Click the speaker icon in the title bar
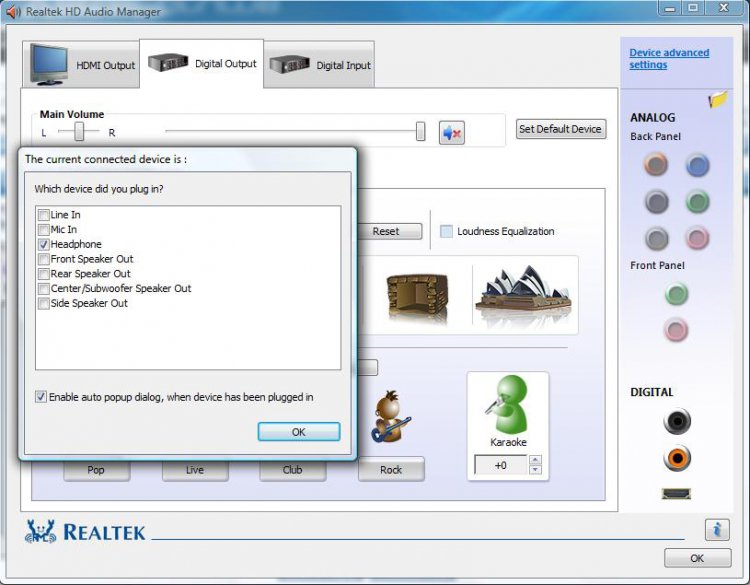 [x=13, y=11]
